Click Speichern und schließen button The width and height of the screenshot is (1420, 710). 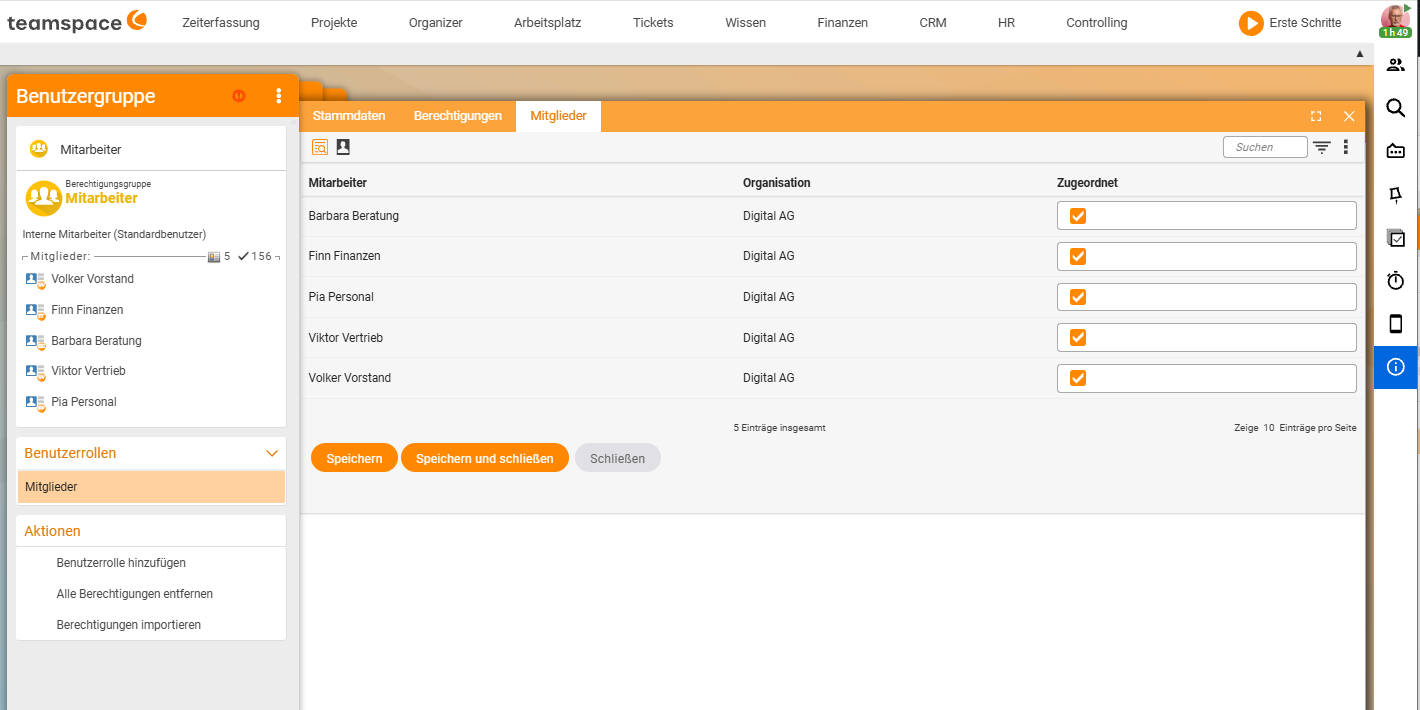pos(485,458)
